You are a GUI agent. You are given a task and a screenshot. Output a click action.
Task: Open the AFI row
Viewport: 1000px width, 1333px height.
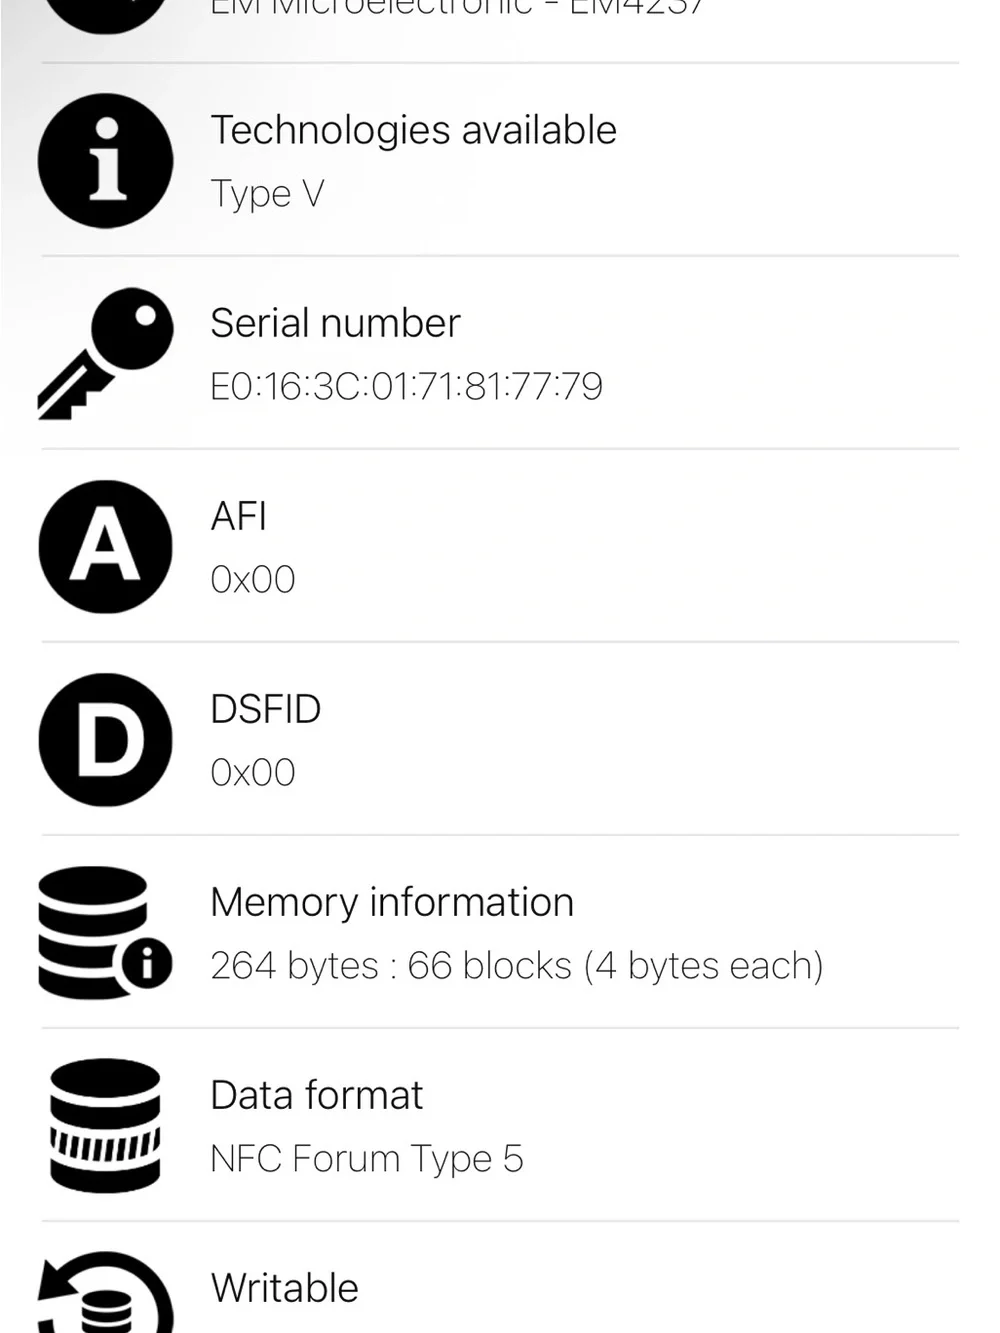point(500,546)
